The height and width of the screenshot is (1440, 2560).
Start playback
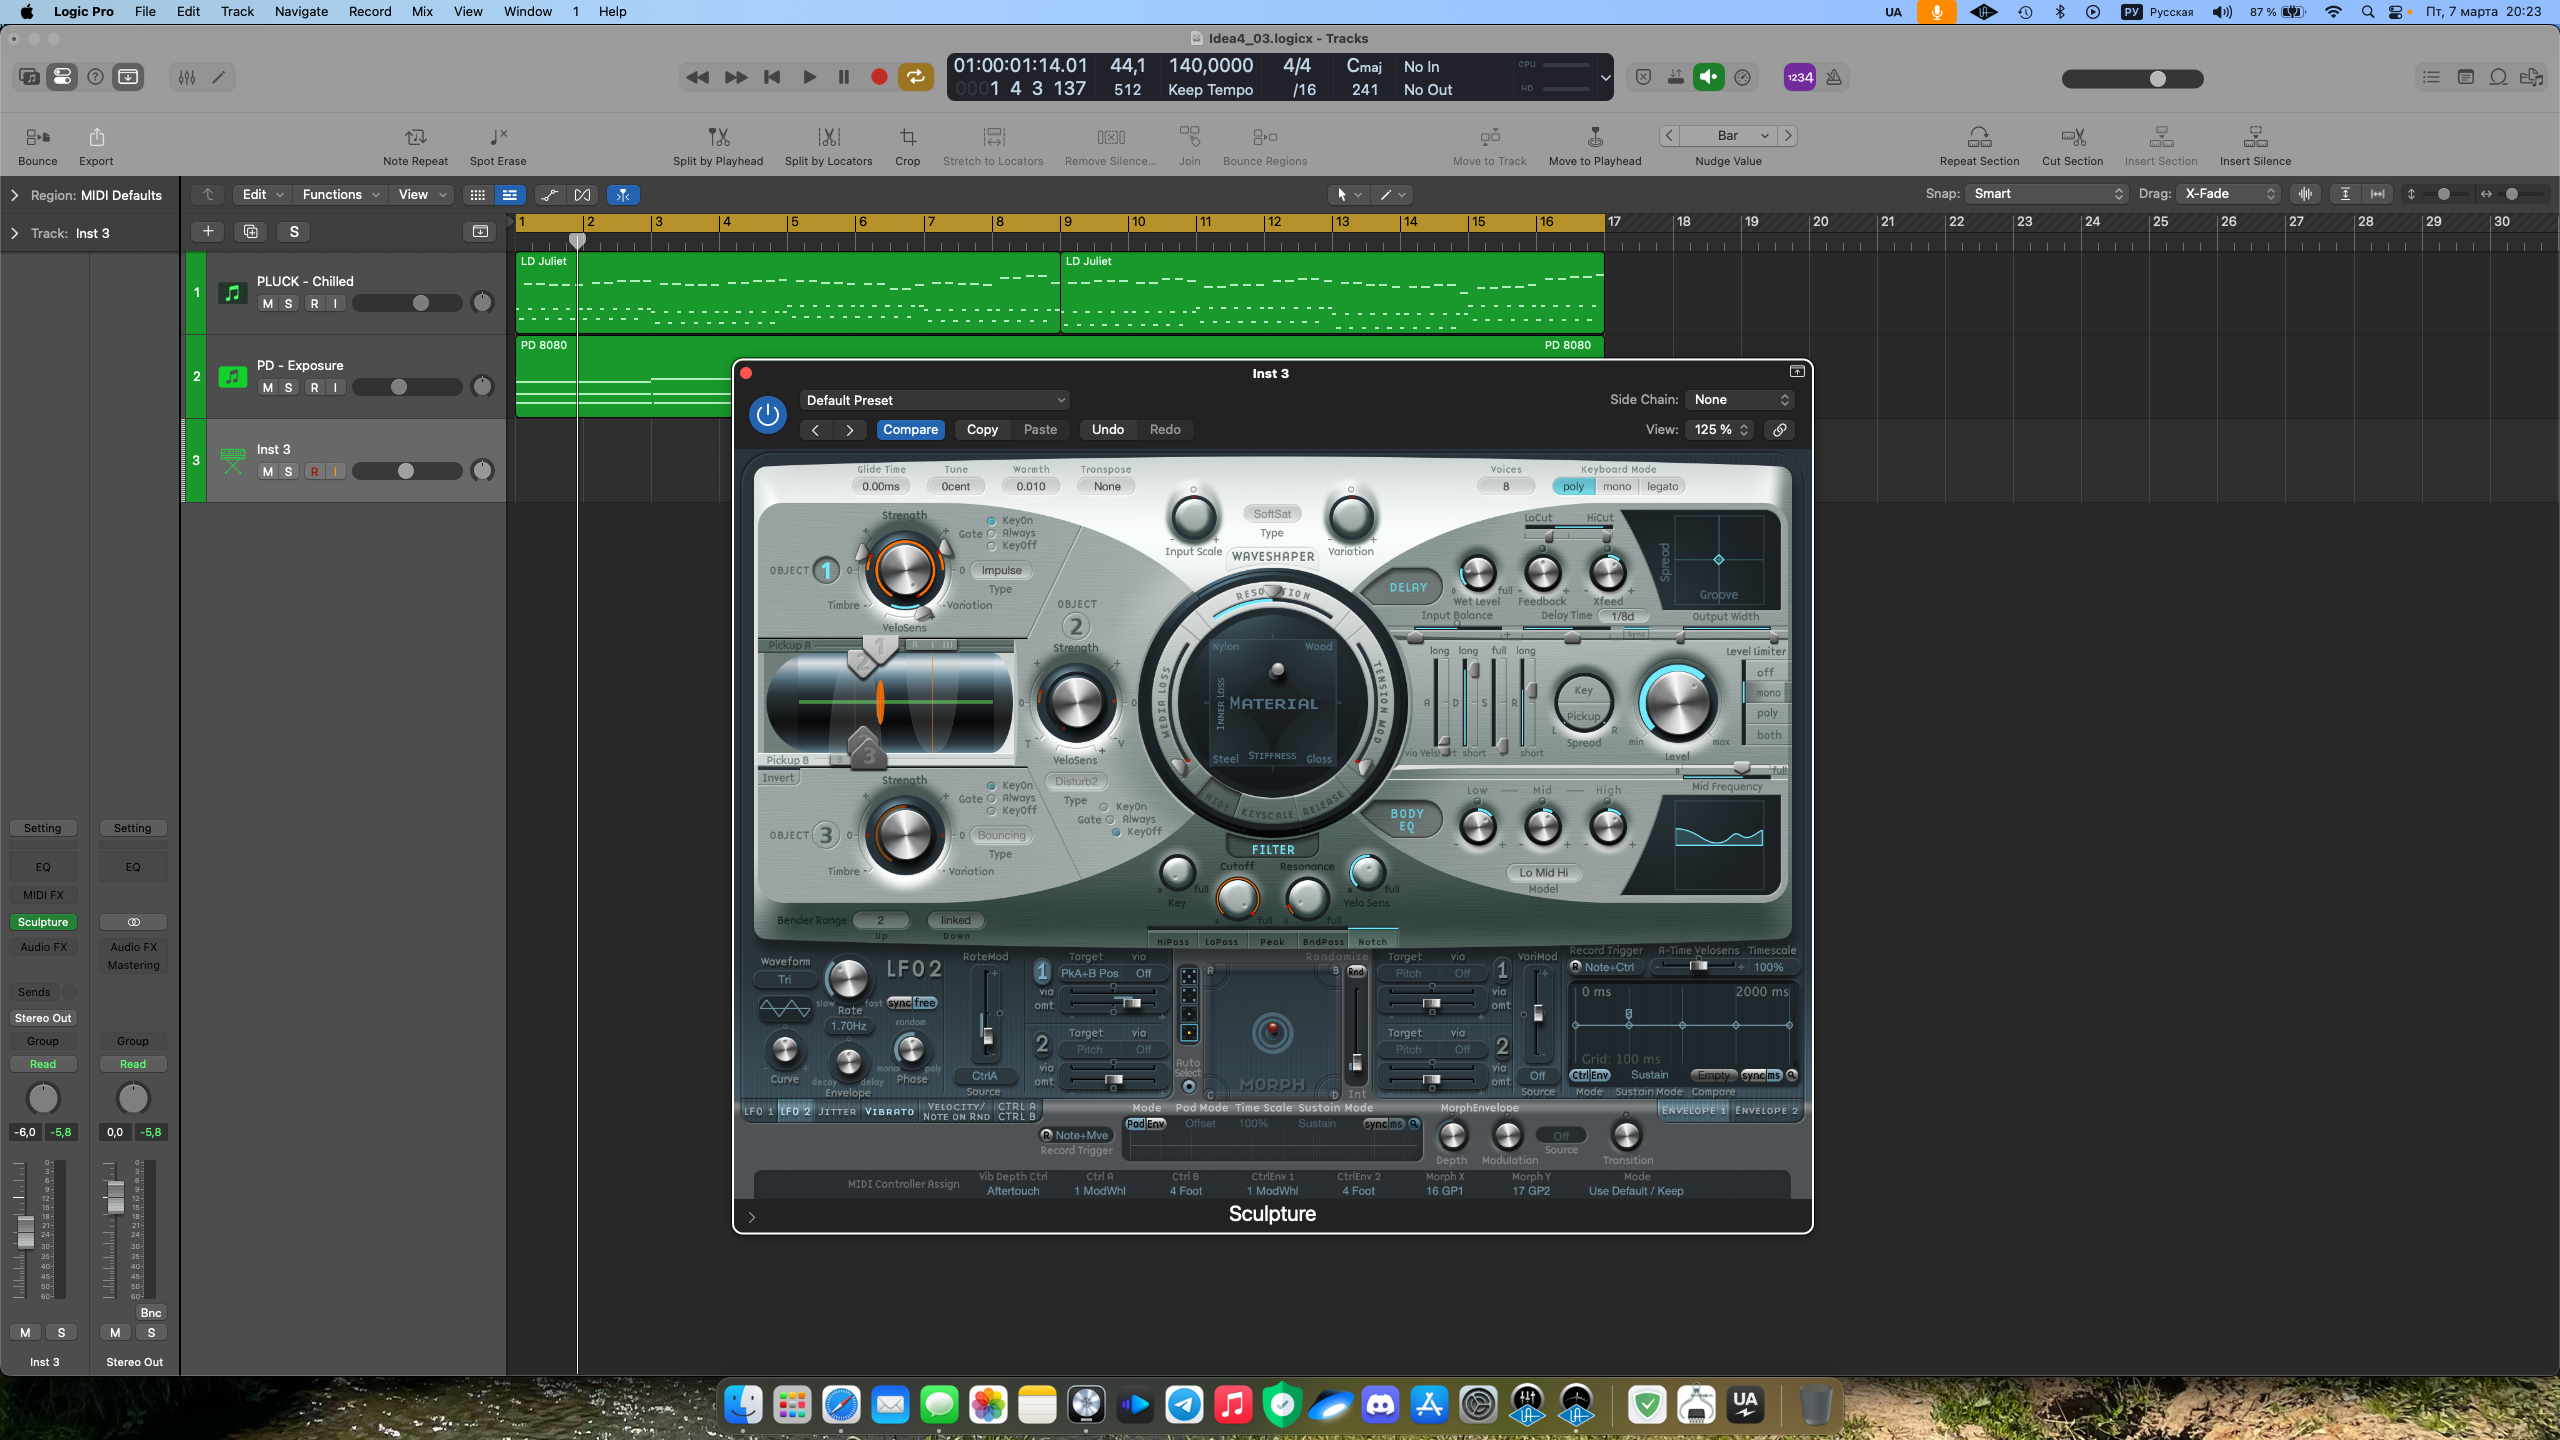pos(809,77)
